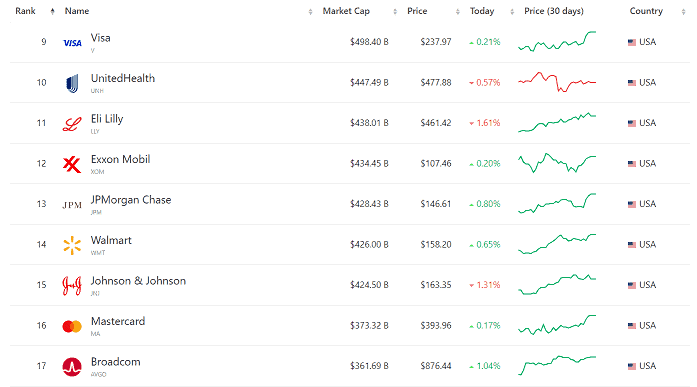
Task: Sort by Price column arrows
Action: pos(457,12)
